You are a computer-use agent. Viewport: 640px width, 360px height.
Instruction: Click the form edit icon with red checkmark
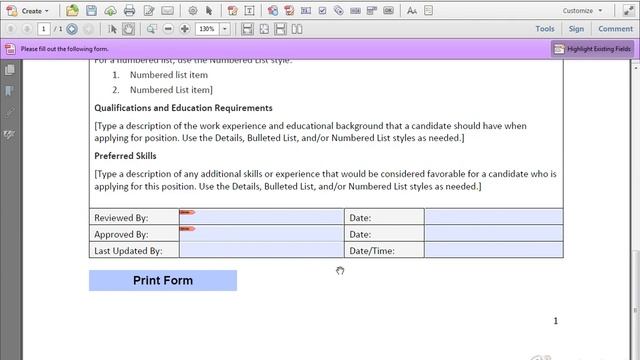(289, 11)
